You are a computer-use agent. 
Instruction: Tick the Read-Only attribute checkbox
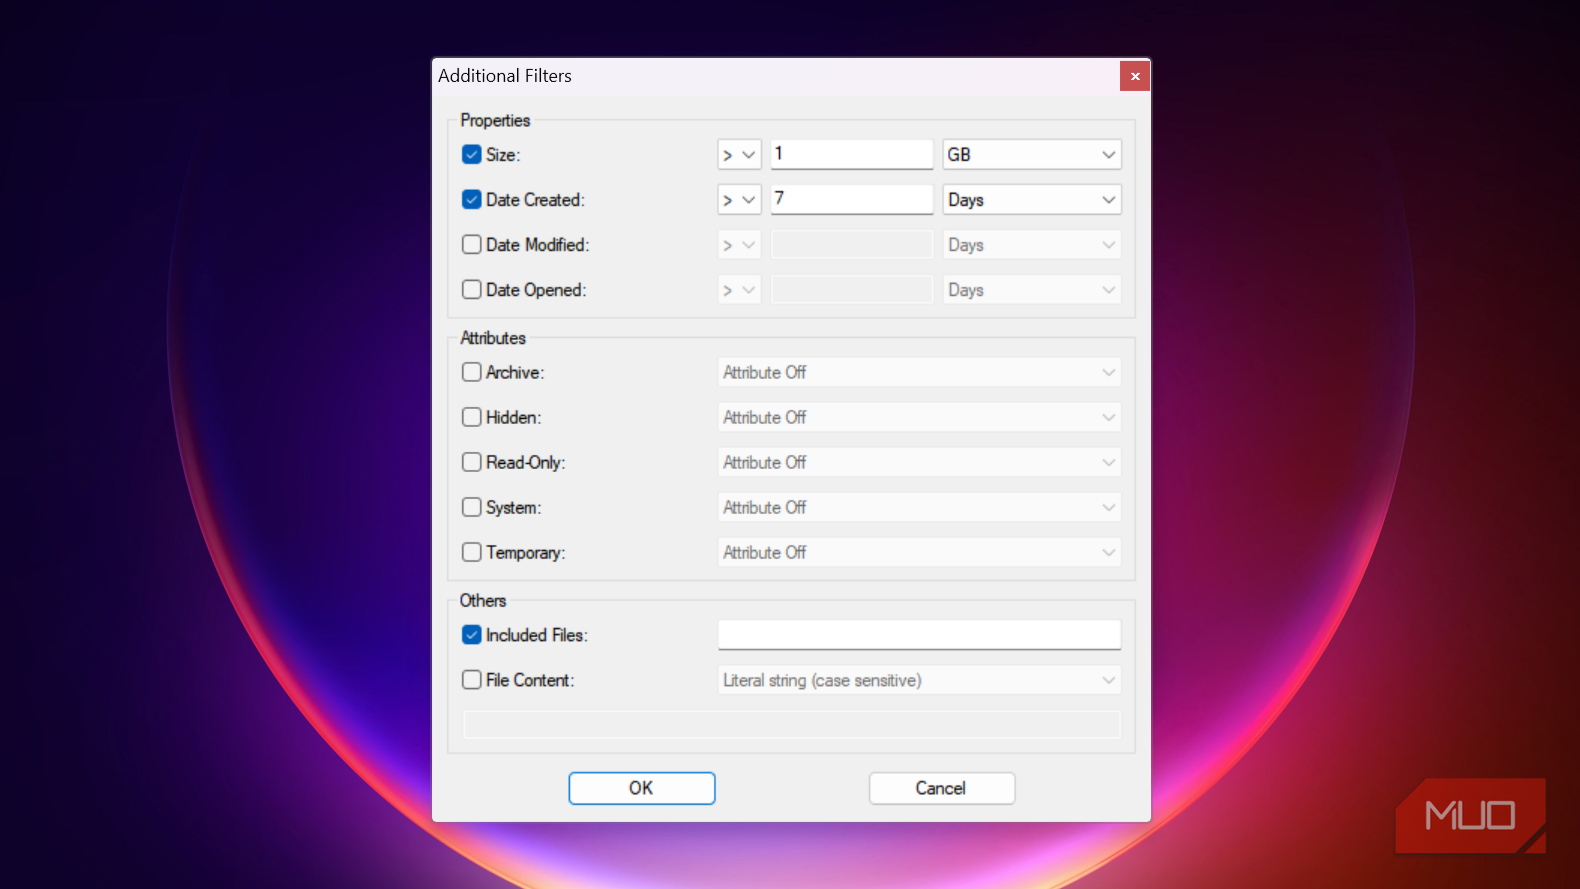click(x=472, y=462)
